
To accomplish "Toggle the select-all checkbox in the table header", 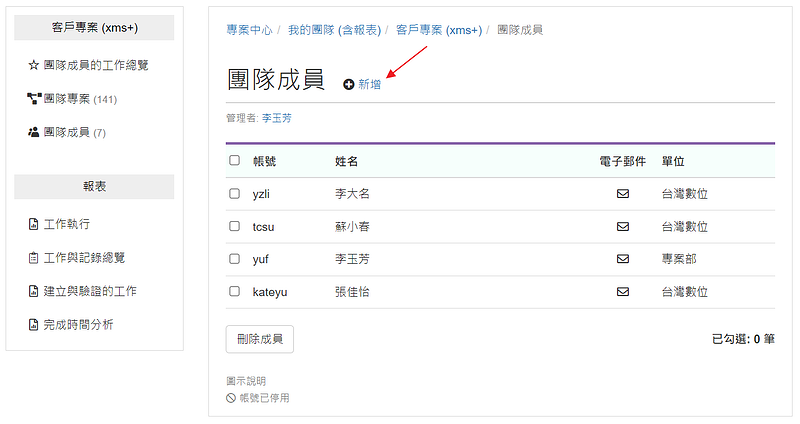I will (235, 160).
